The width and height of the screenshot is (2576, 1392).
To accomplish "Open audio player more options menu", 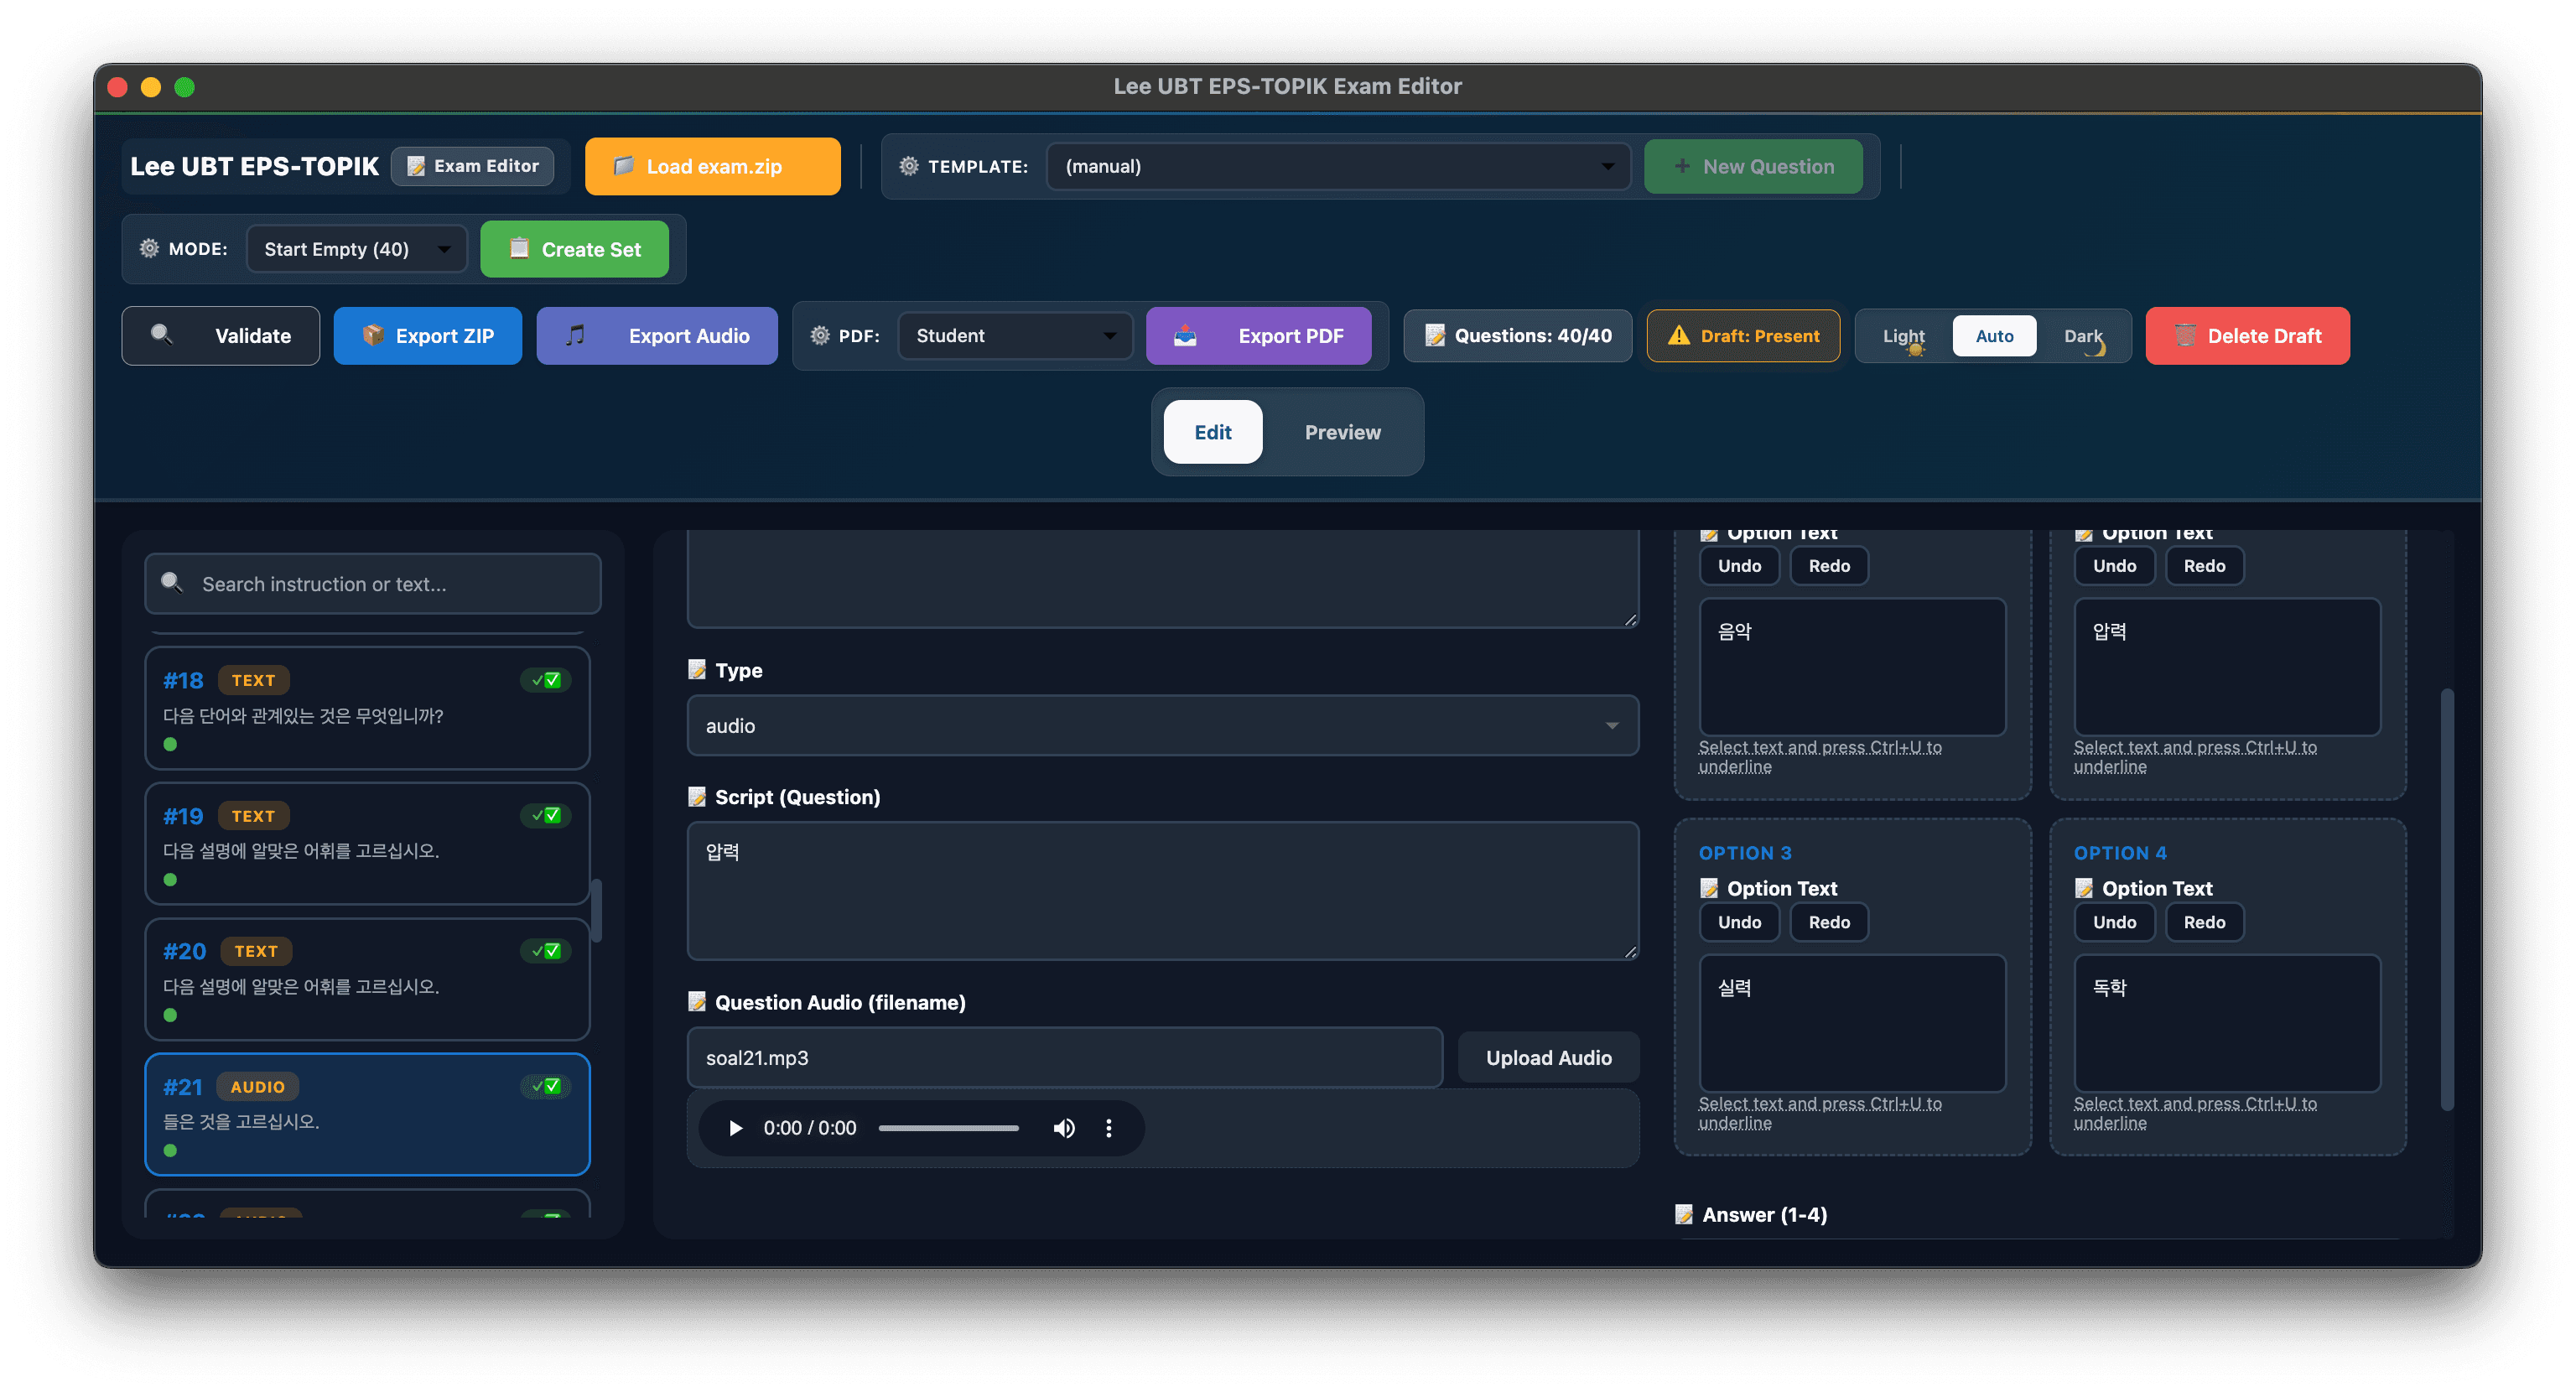I will point(1108,1128).
